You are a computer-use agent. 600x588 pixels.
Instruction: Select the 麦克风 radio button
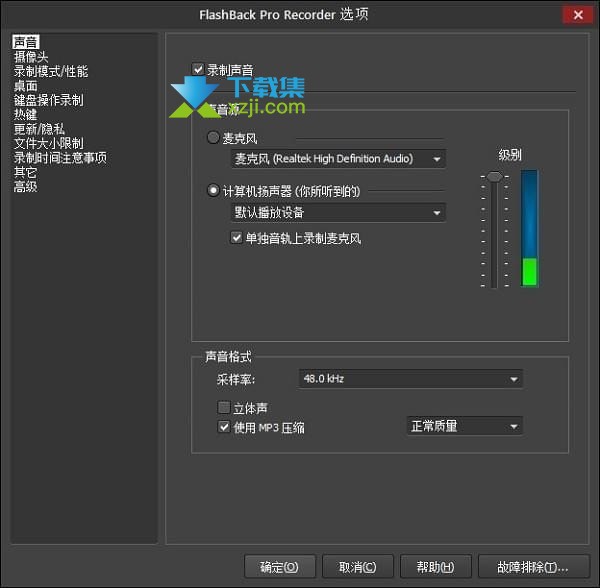tap(213, 137)
